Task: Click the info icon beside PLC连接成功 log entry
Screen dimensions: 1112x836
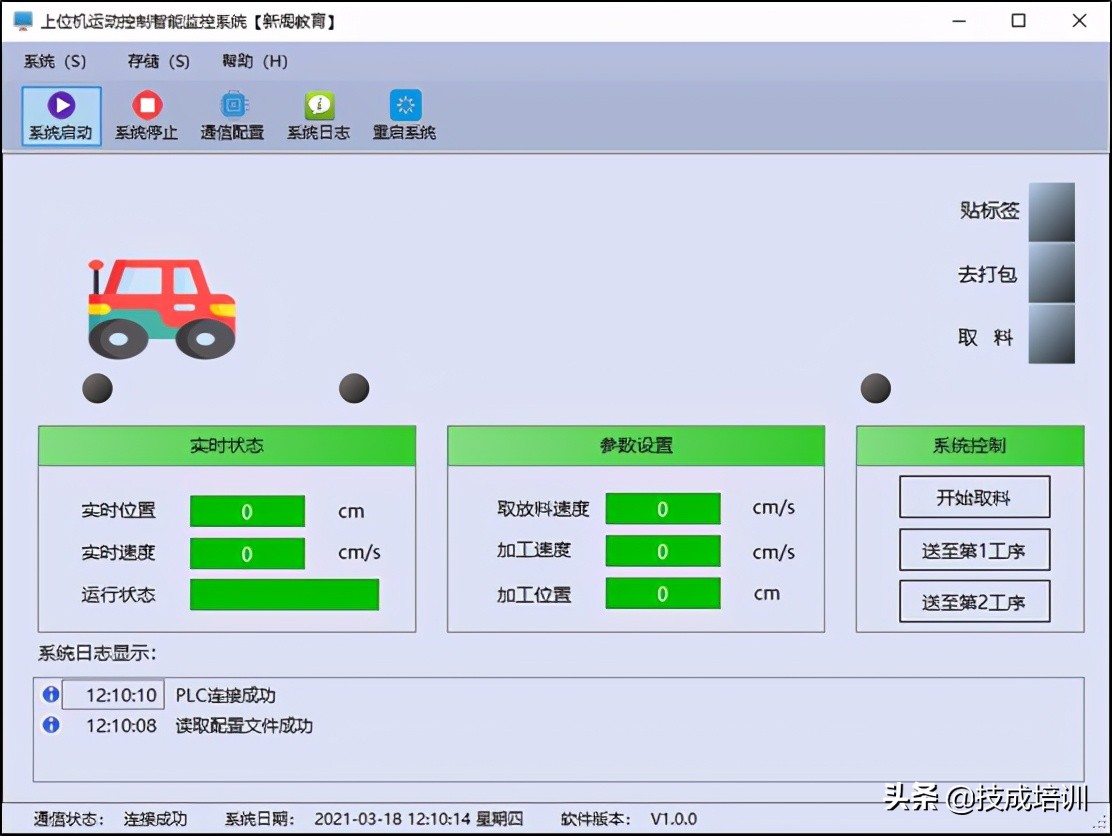Action: [49, 694]
